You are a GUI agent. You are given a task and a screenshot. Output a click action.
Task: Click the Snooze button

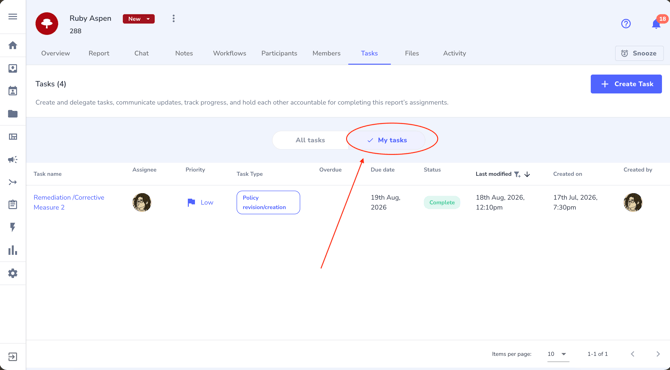pos(639,53)
